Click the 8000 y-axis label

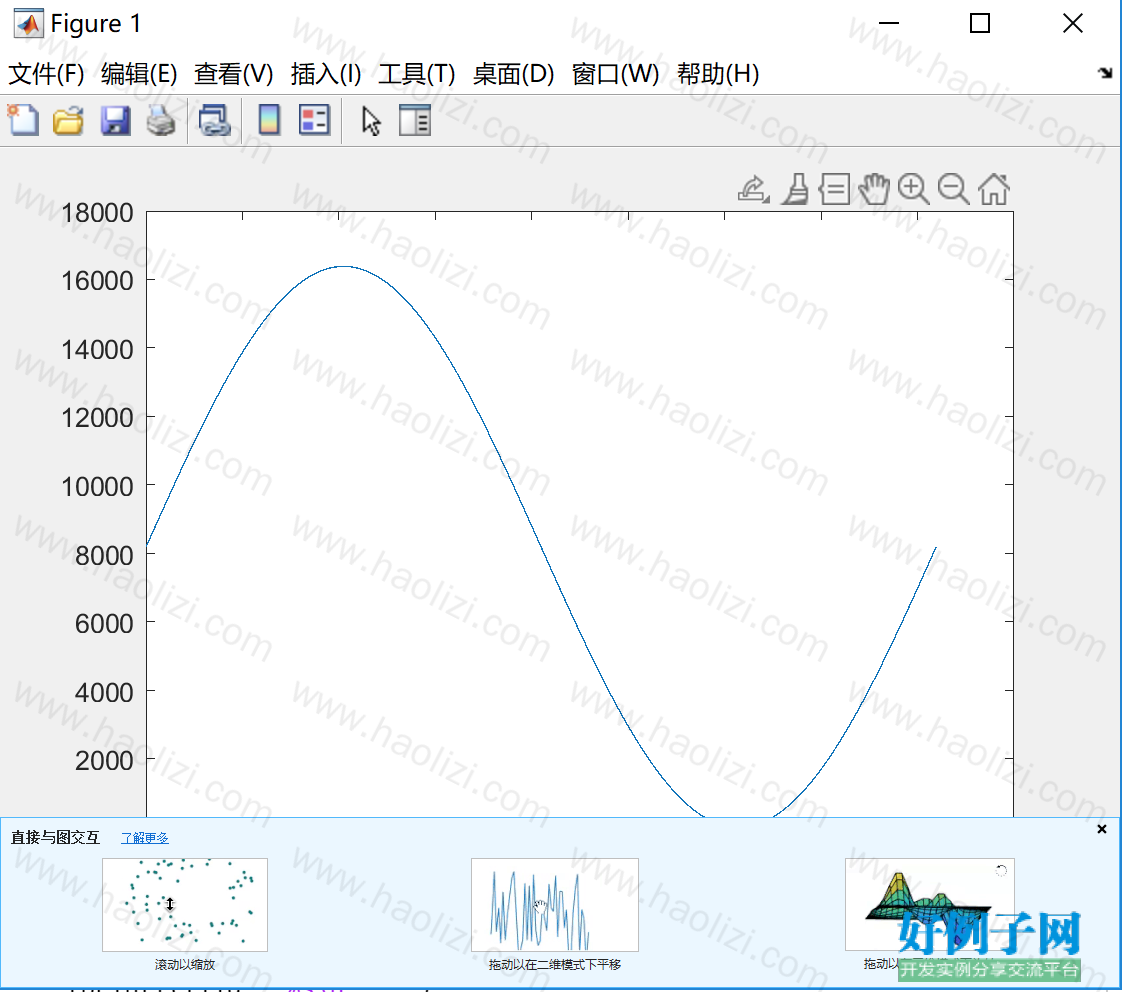pyautogui.click(x=104, y=555)
